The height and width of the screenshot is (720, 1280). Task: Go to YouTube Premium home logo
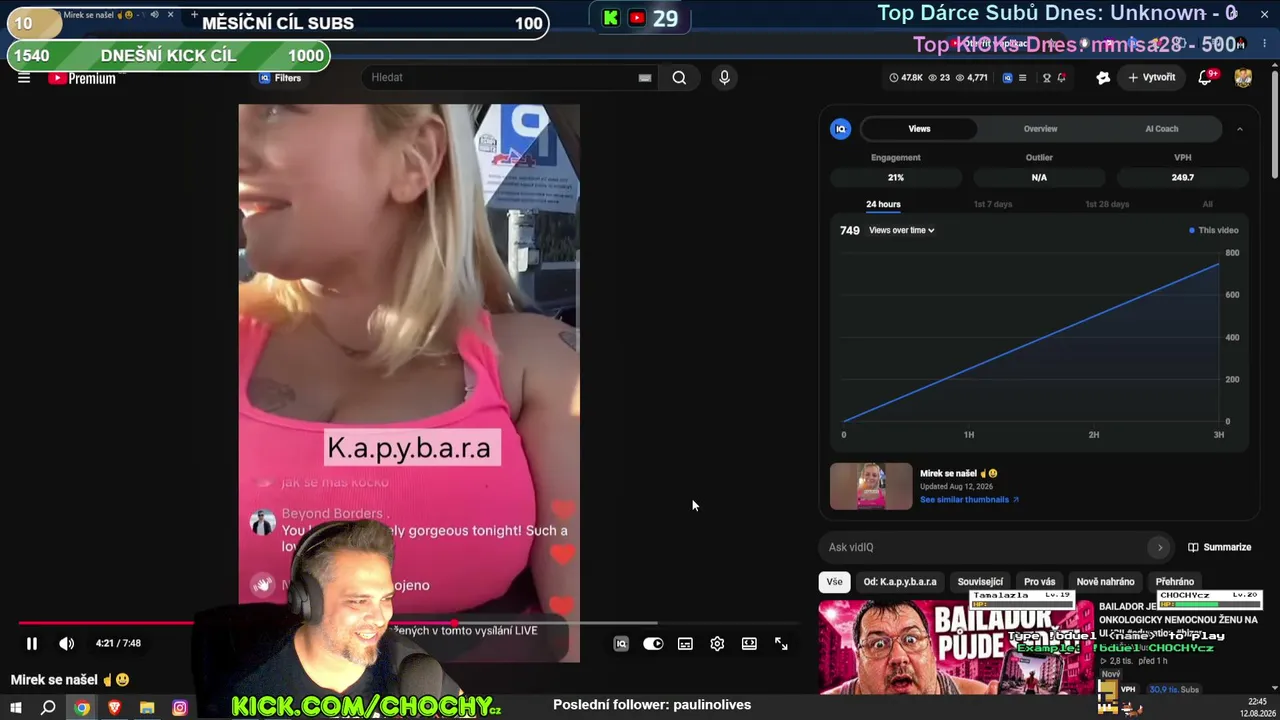tap(82, 78)
